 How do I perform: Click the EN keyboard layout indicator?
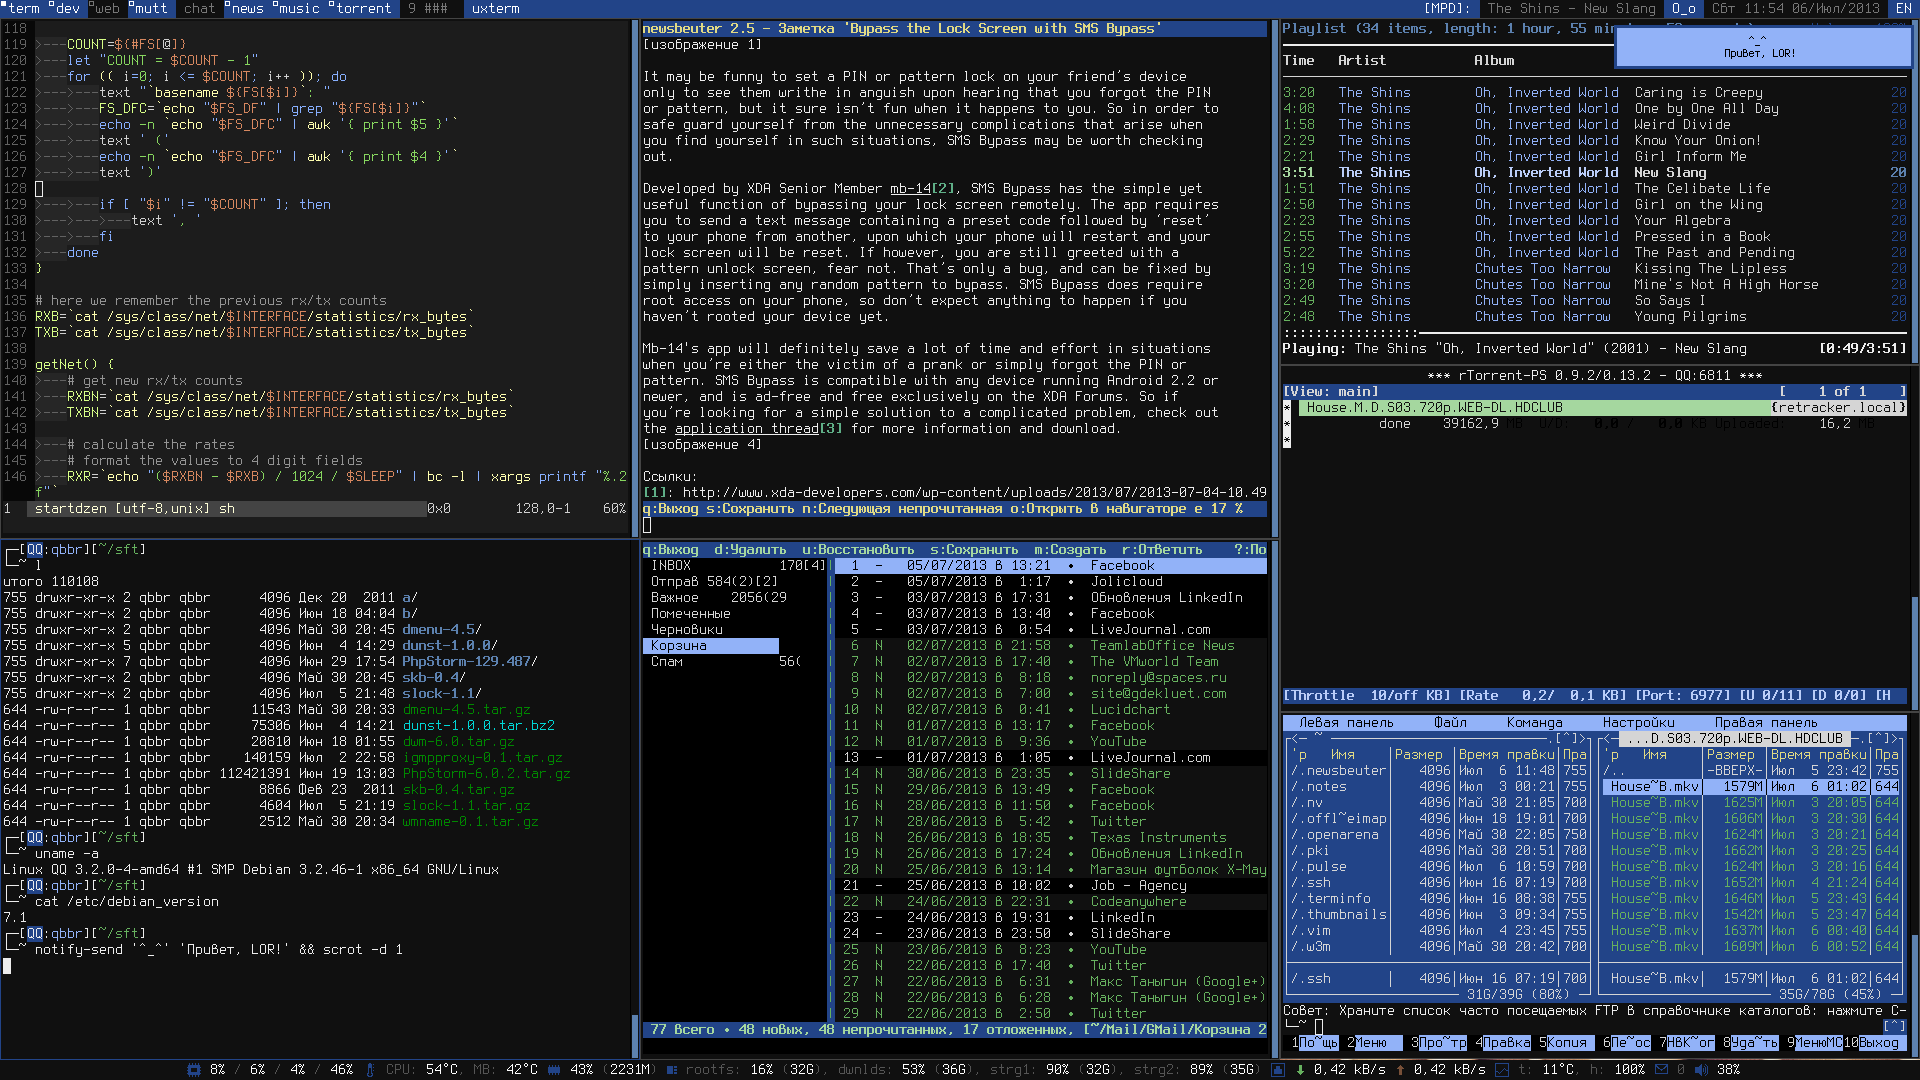(x=1904, y=8)
